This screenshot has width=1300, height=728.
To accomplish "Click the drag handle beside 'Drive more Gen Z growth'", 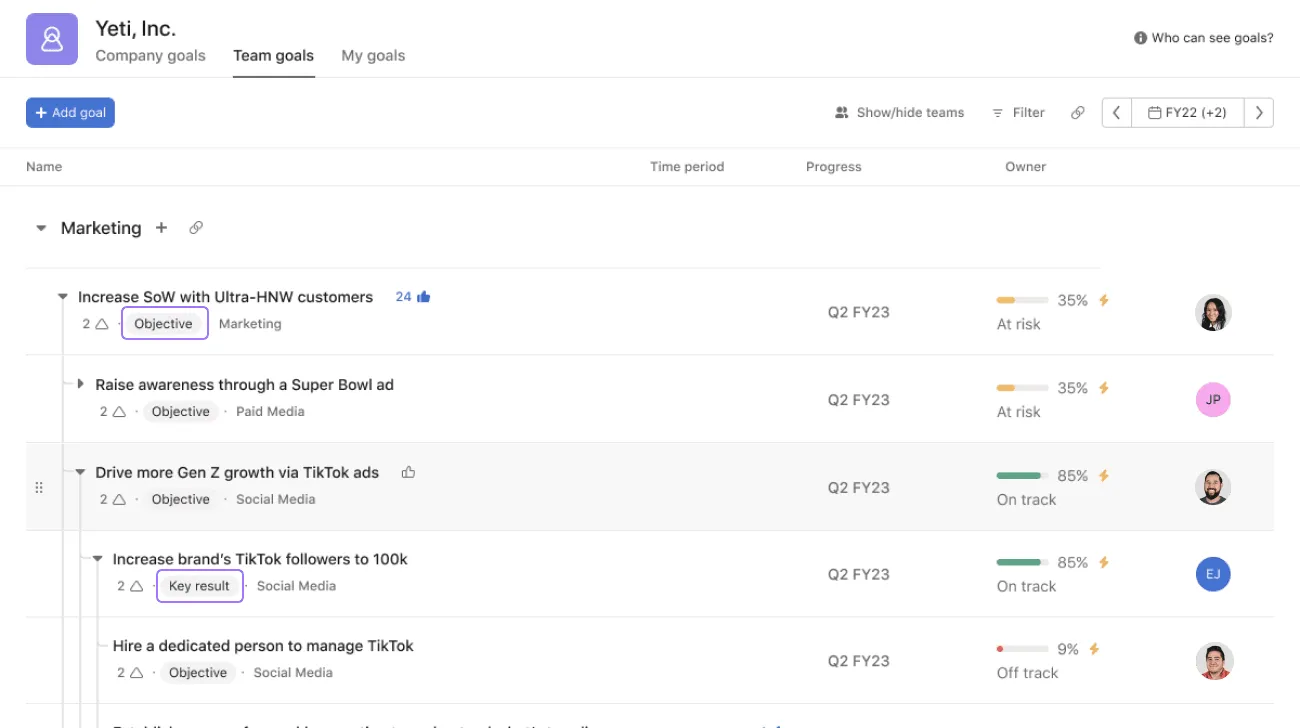I will click(40, 487).
